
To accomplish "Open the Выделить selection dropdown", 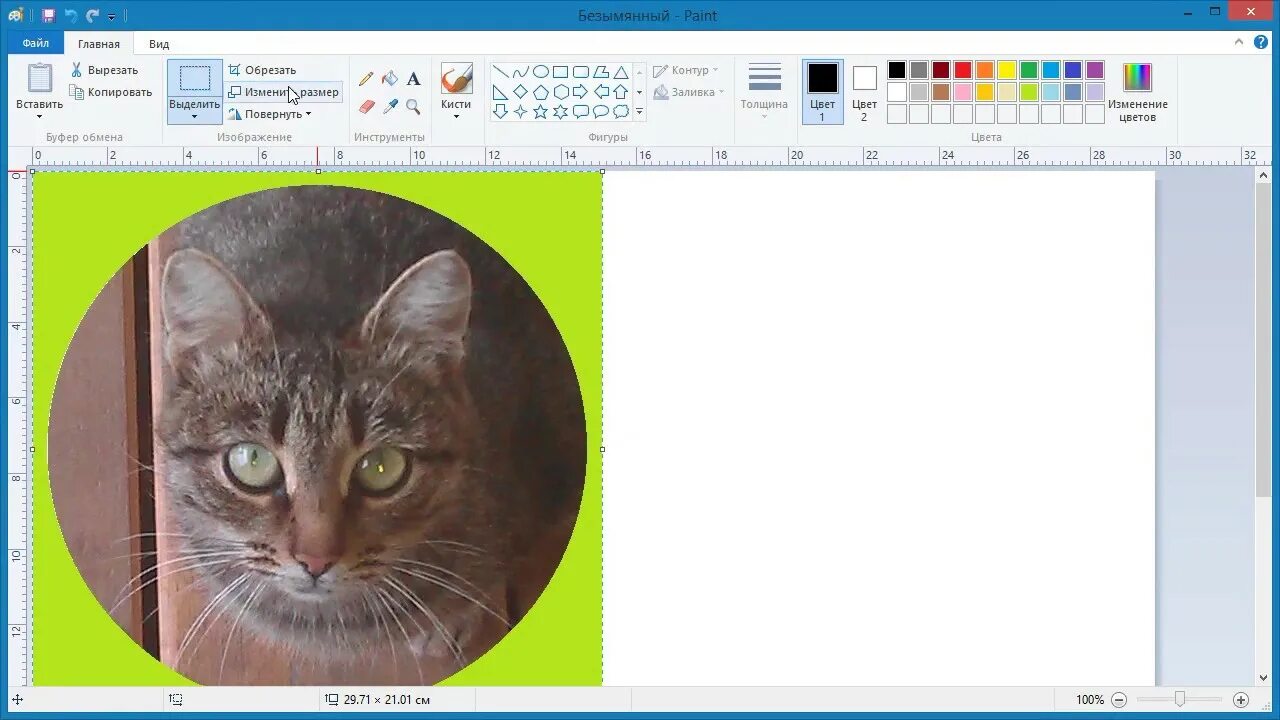I will 194,116.
